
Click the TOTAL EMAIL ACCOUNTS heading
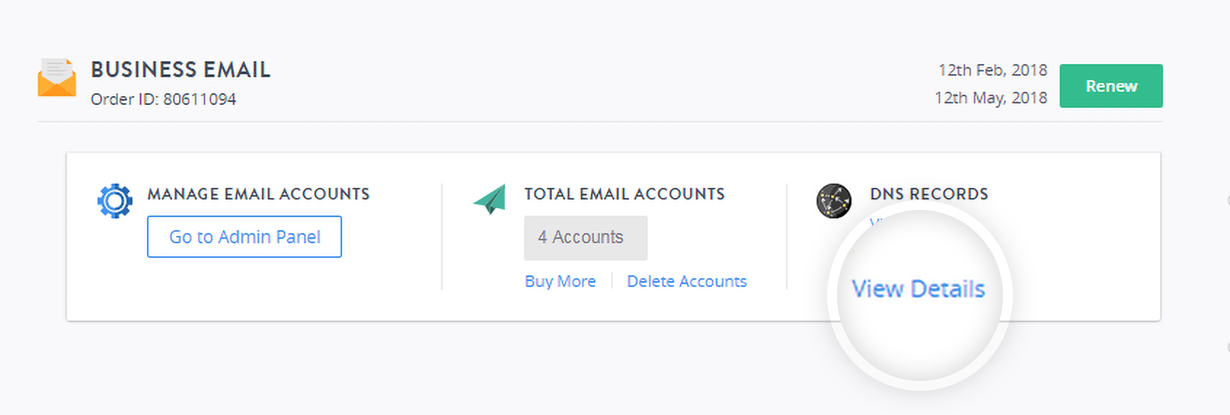625,194
